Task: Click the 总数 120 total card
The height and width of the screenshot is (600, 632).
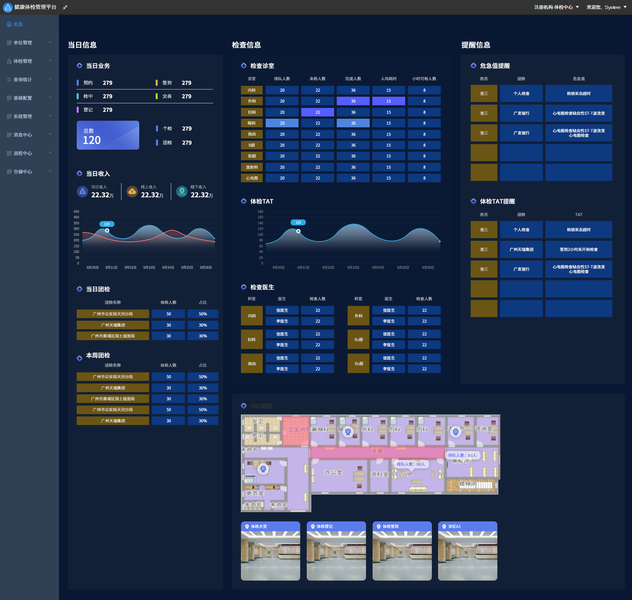Action: pyautogui.click(x=108, y=135)
